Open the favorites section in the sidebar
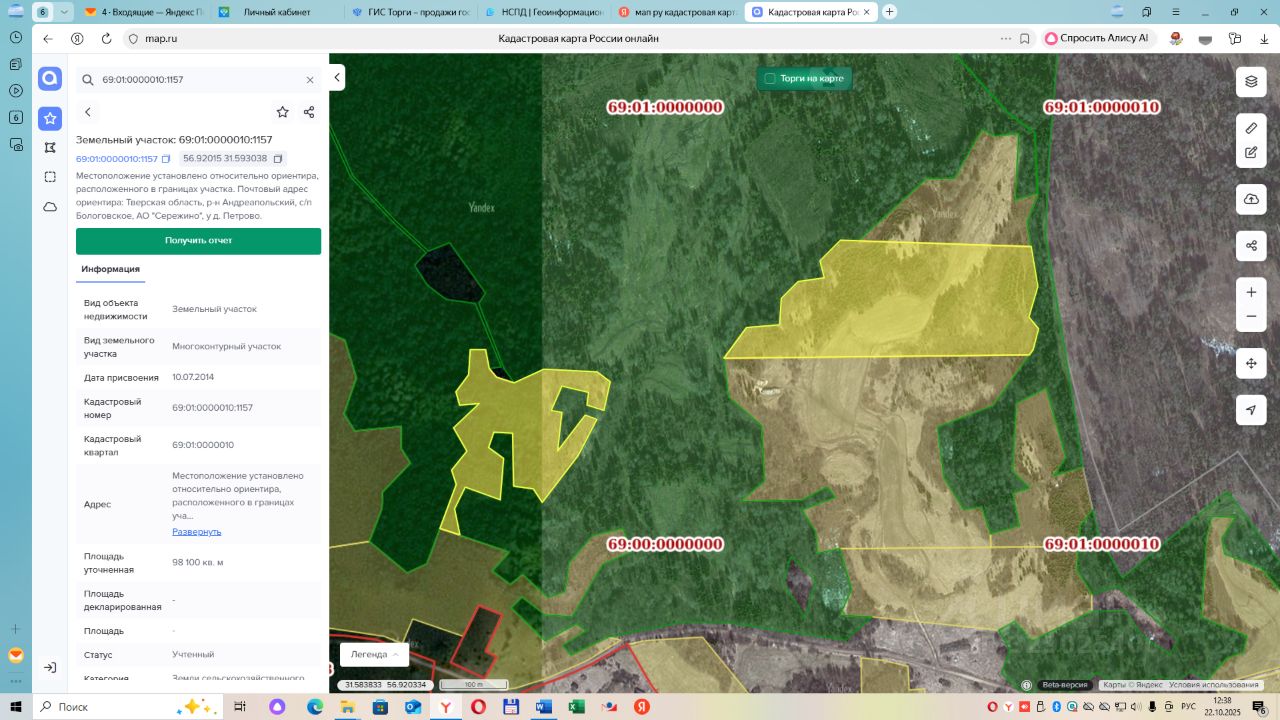Image resolution: width=1280 pixels, height=720 pixels. (50, 118)
